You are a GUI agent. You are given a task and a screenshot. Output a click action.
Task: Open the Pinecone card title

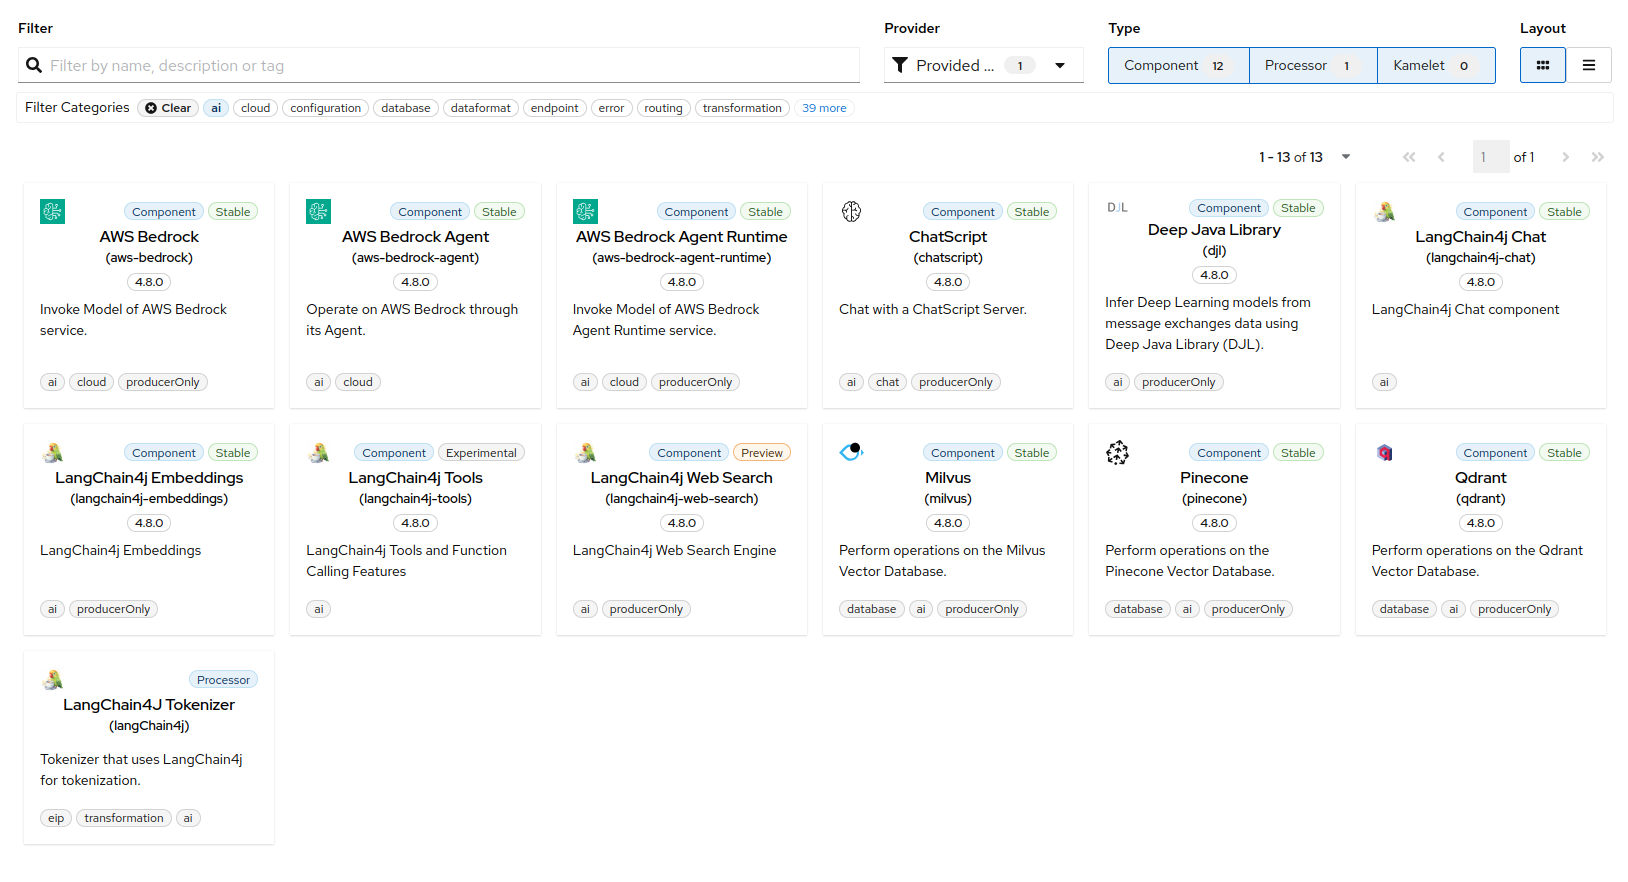pyautogui.click(x=1214, y=478)
